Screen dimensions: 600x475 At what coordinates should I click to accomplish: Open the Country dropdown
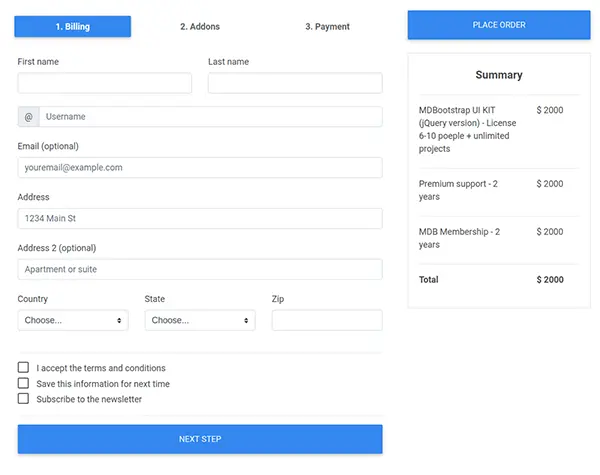[73, 320]
